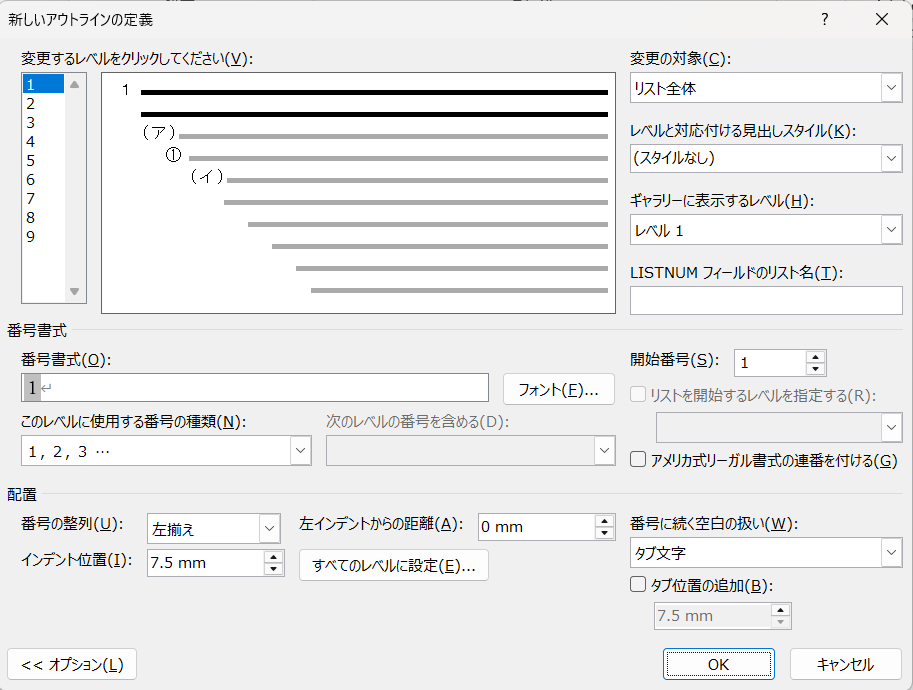Select level 6 in the level list
913x690 pixels.
[43, 179]
